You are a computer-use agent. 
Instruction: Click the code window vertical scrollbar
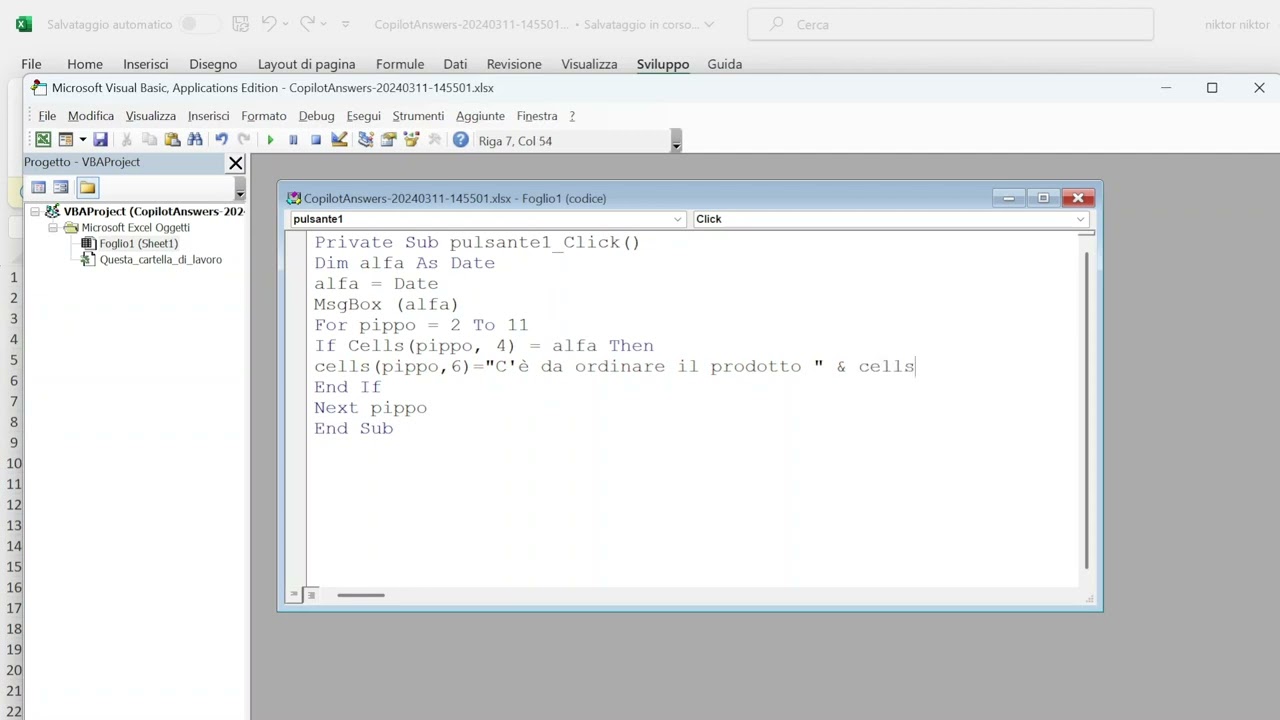click(x=1087, y=410)
